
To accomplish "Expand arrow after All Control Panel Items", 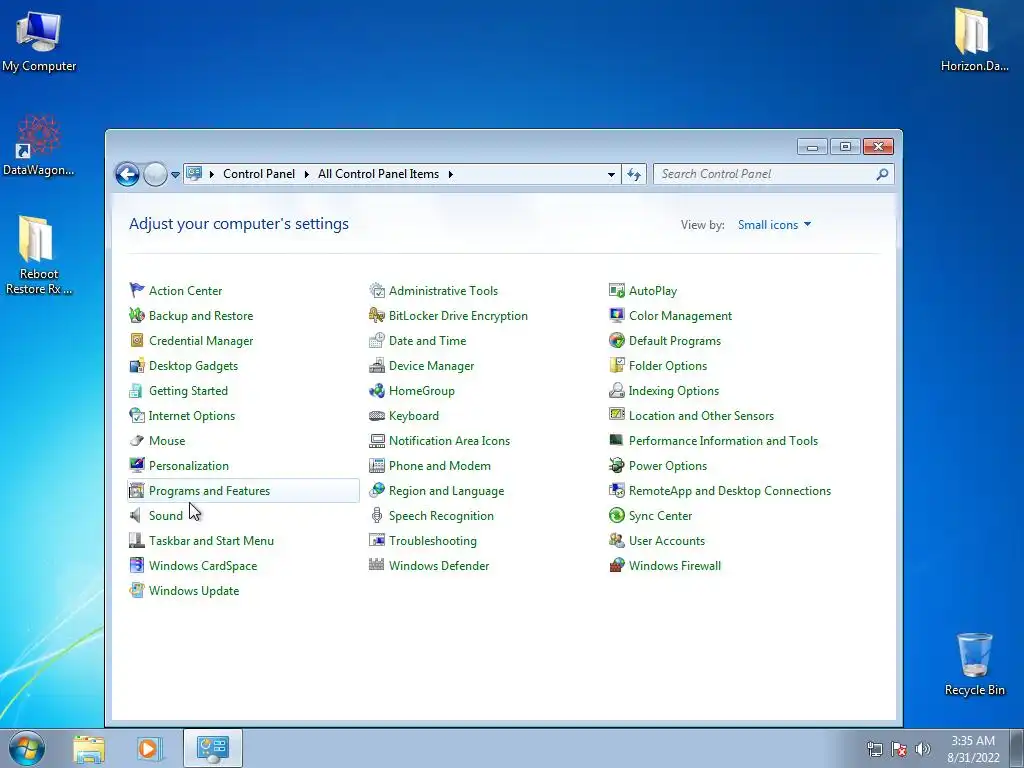I will [x=451, y=174].
